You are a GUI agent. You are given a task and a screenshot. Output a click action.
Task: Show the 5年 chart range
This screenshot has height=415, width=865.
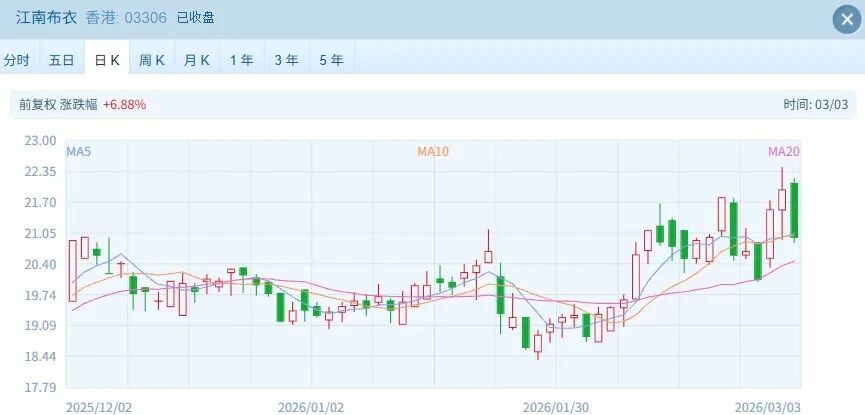[x=332, y=60]
